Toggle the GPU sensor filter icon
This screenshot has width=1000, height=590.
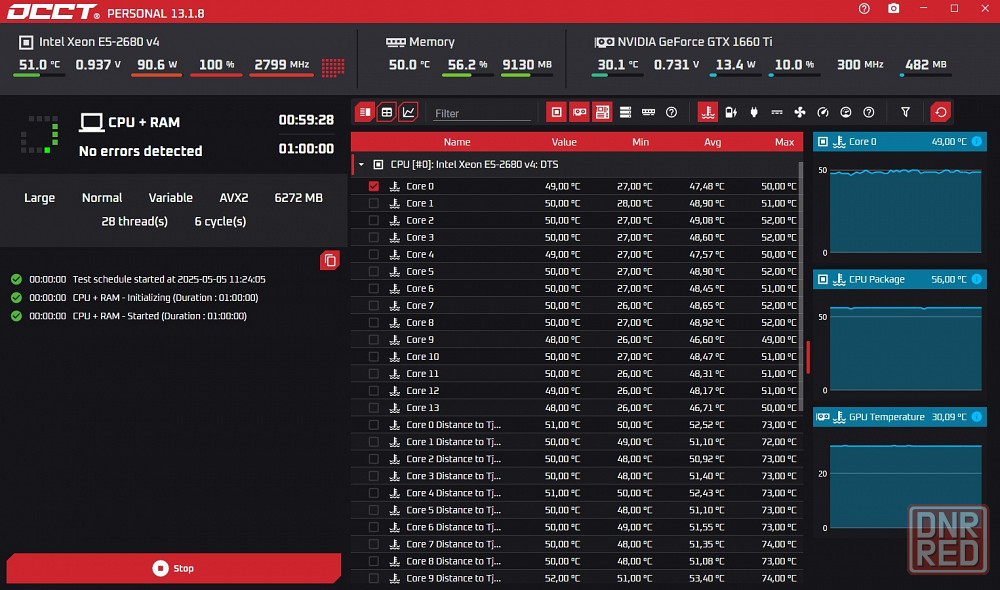(580, 112)
